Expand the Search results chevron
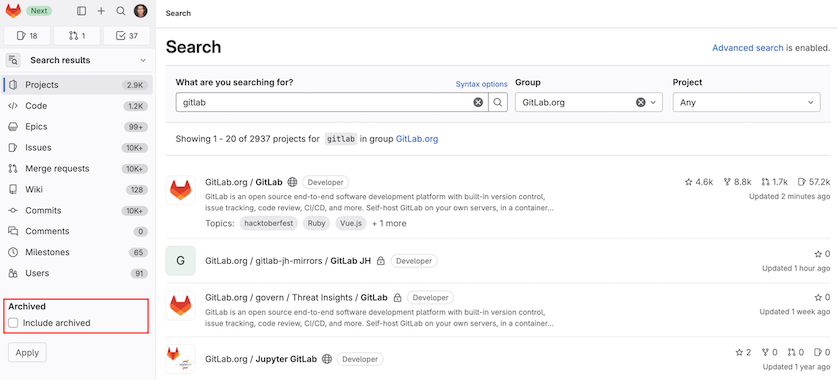This screenshot has height=380, width=838. [143, 60]
